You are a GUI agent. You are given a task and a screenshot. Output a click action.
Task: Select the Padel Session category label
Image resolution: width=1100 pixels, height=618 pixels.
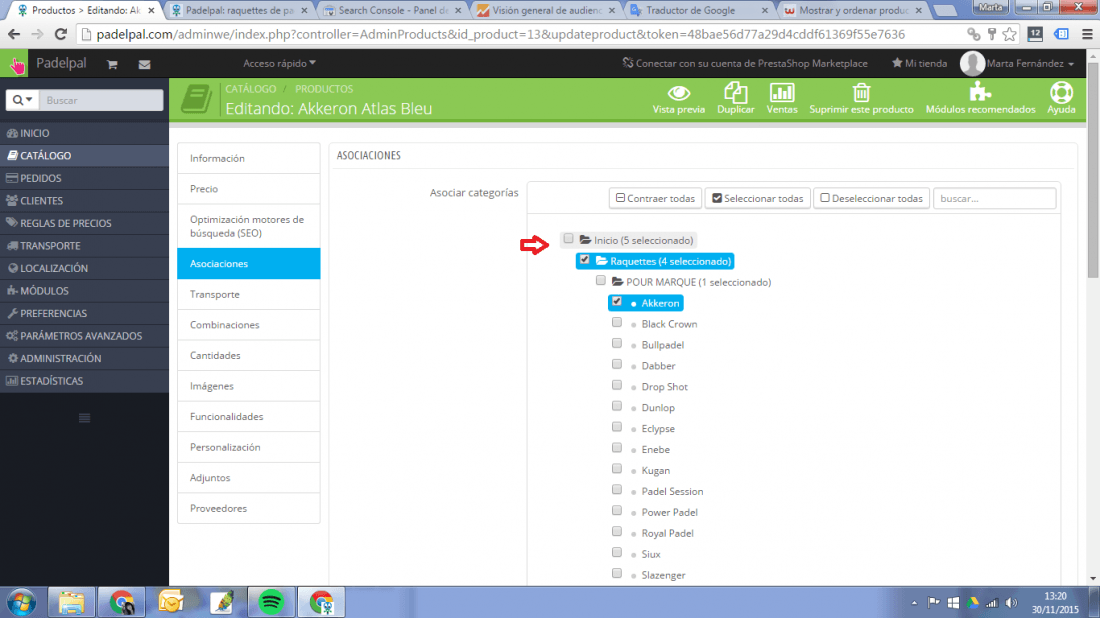pyautogui.click(x=672, y=492)
